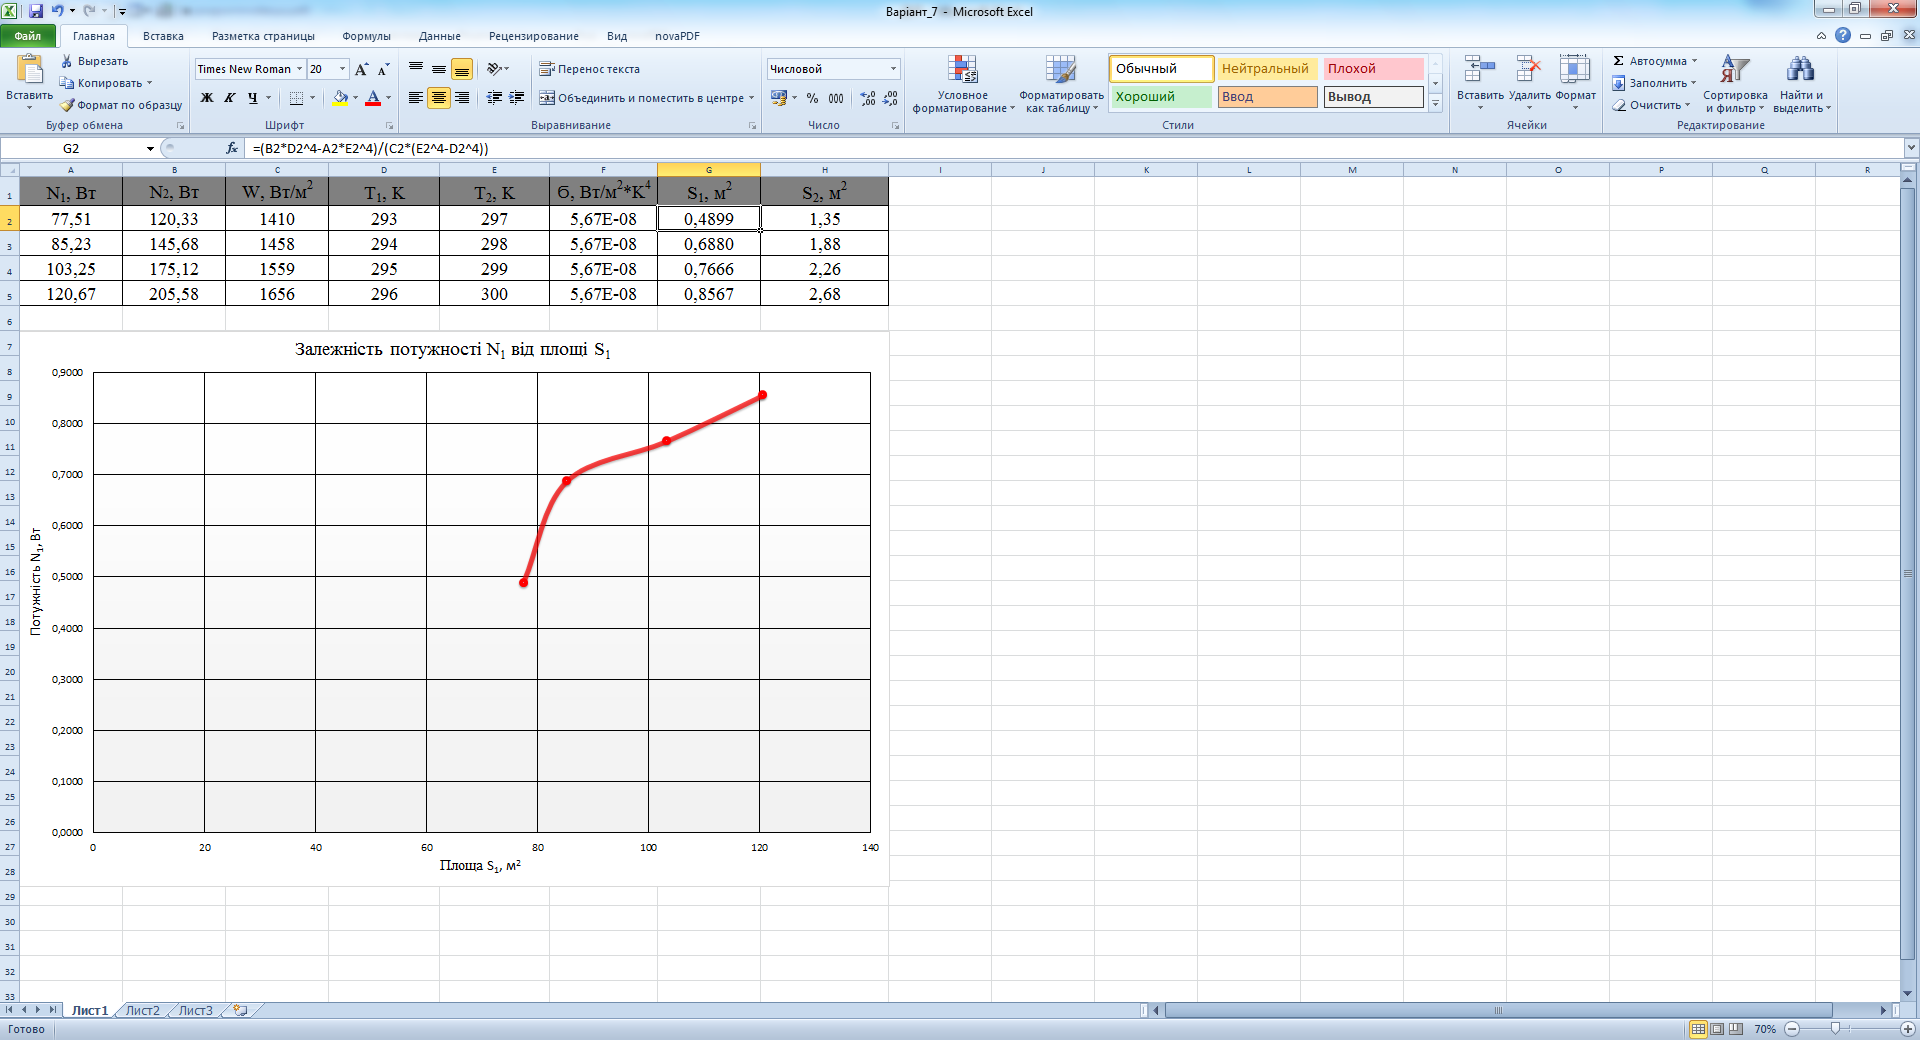Viewport: 1920px width, 1040px height.
Task: Toggle bold formatting (Ж)
Action: pos(207,98)
